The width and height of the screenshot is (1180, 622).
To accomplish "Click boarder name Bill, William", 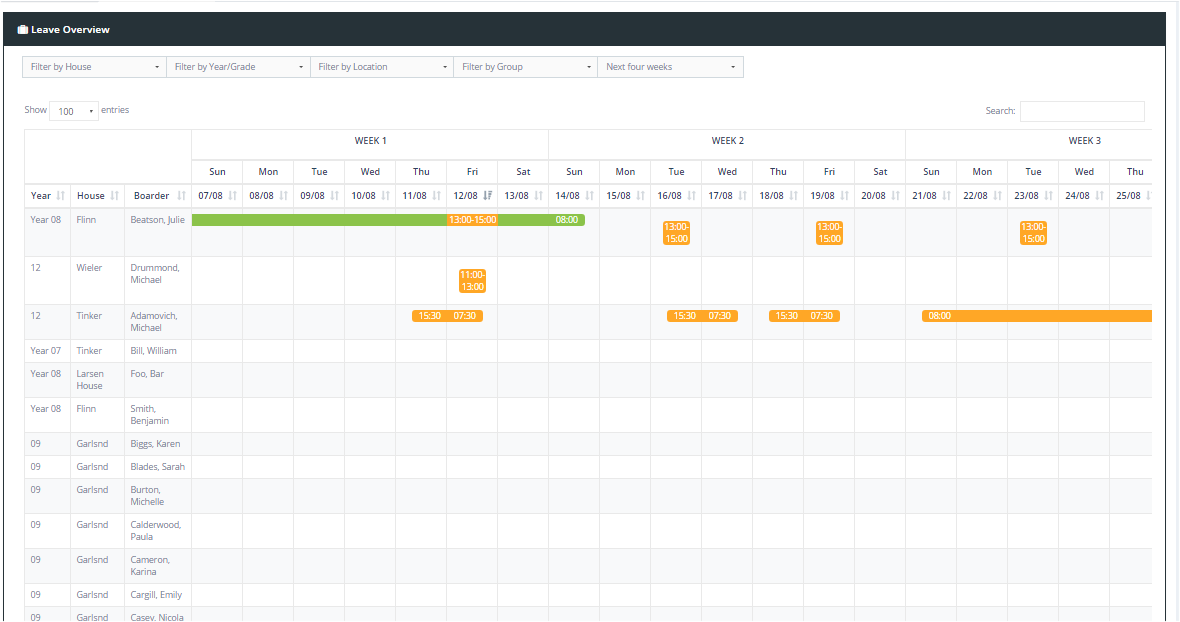I will [x=154, y=350].
